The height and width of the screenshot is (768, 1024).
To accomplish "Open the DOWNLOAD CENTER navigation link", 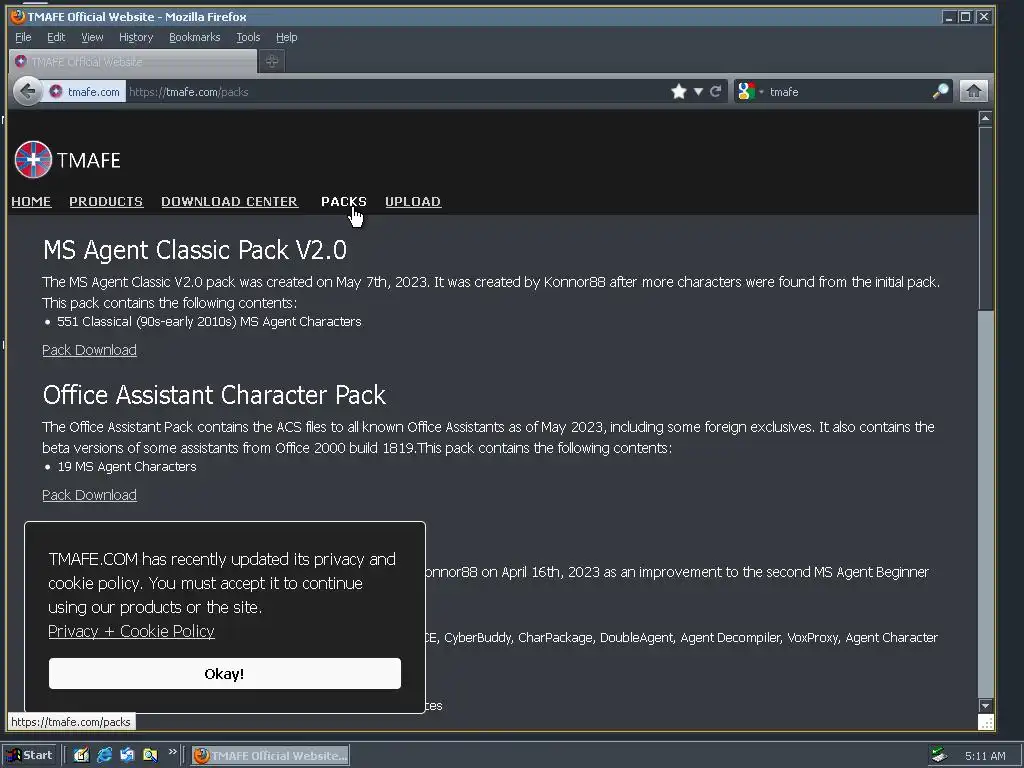I will click(229, 201).
